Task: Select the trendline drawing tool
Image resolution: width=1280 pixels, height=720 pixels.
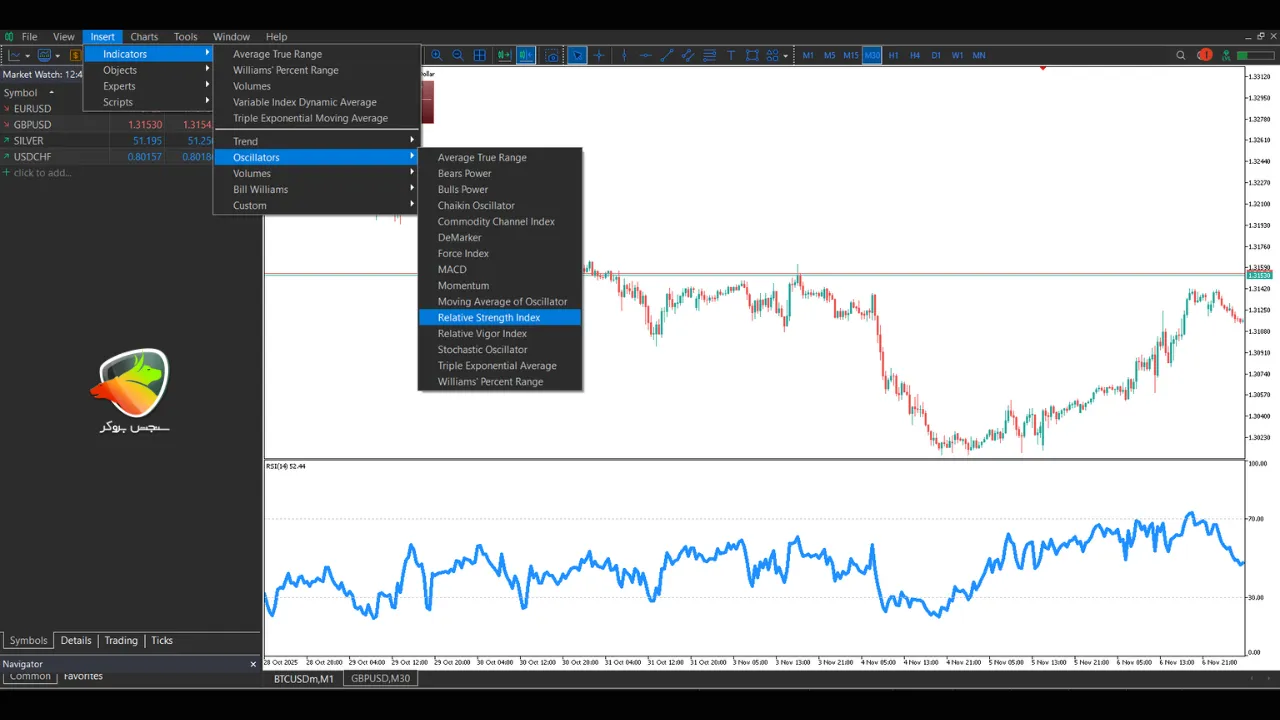Action: (x=667, y=55)
